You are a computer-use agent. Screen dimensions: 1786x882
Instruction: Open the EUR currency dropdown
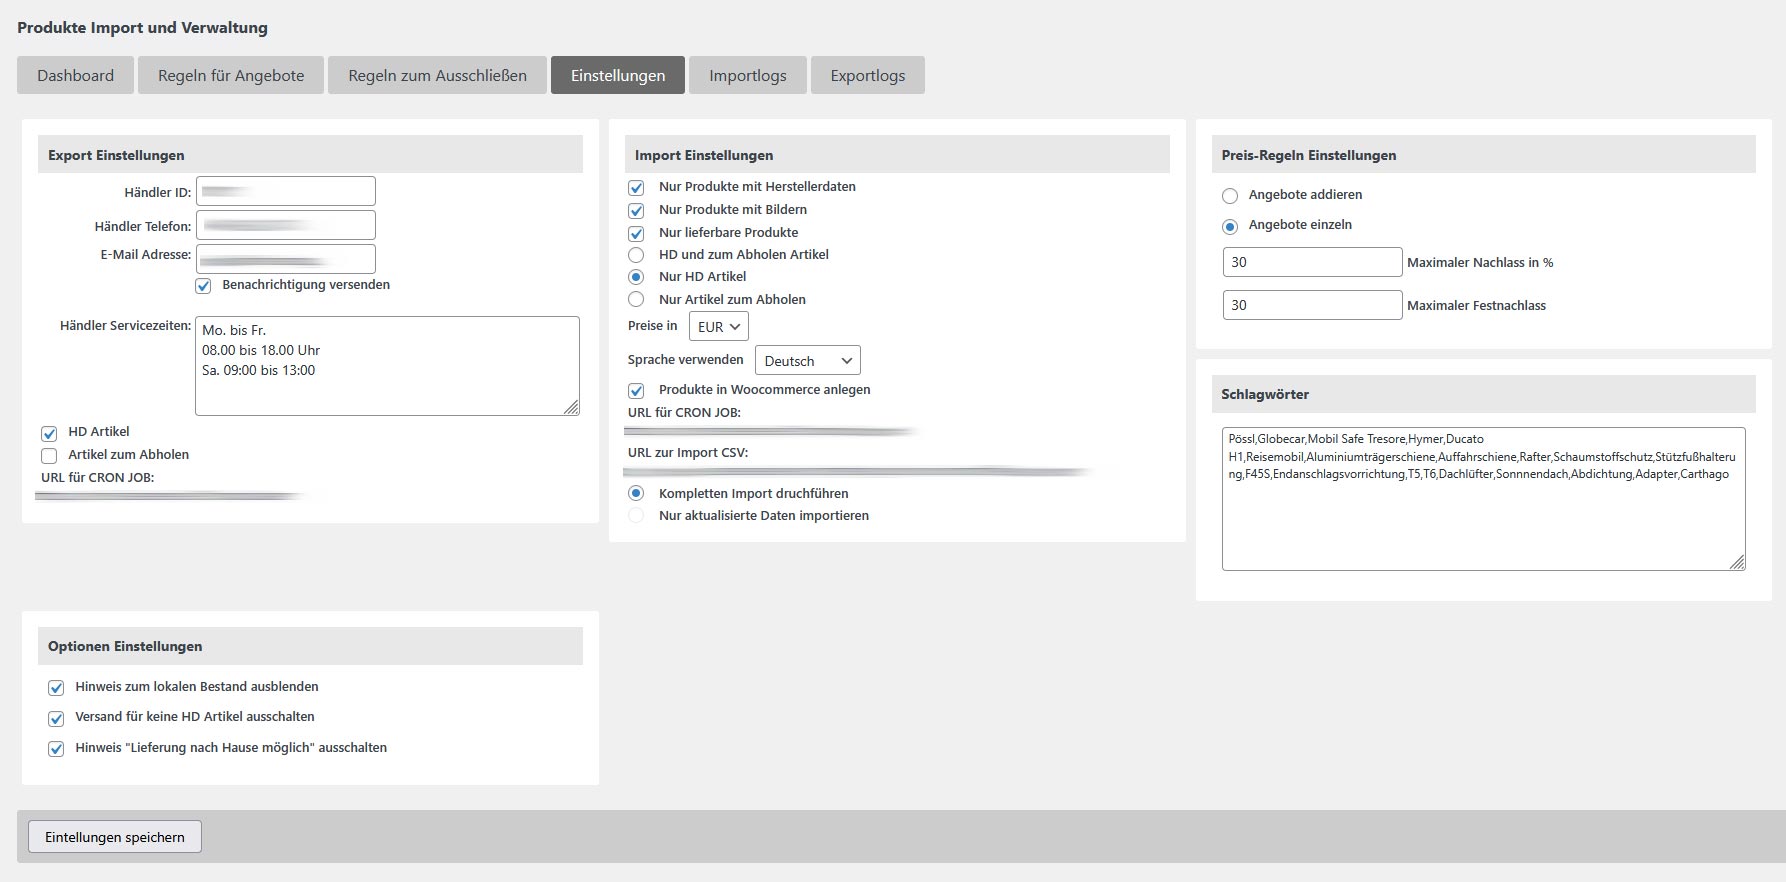[718, 327]
